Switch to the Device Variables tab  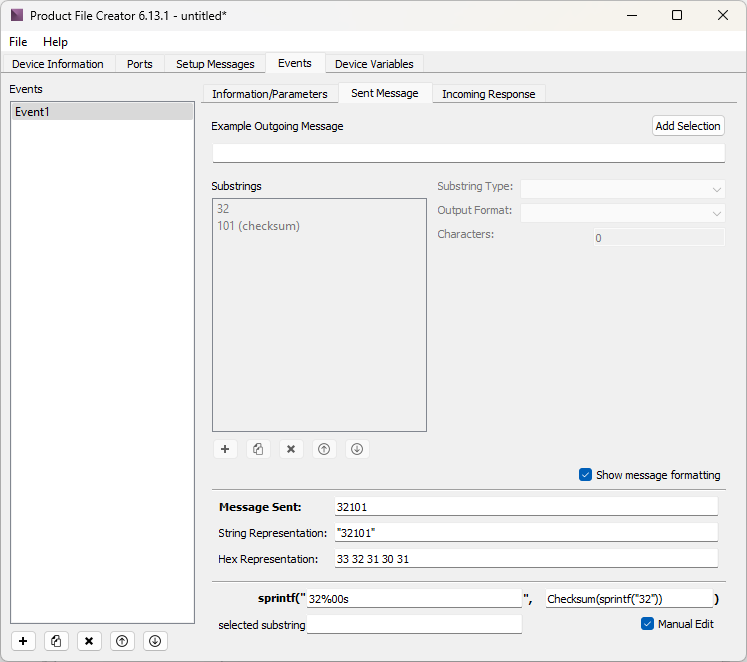(374, 64)
